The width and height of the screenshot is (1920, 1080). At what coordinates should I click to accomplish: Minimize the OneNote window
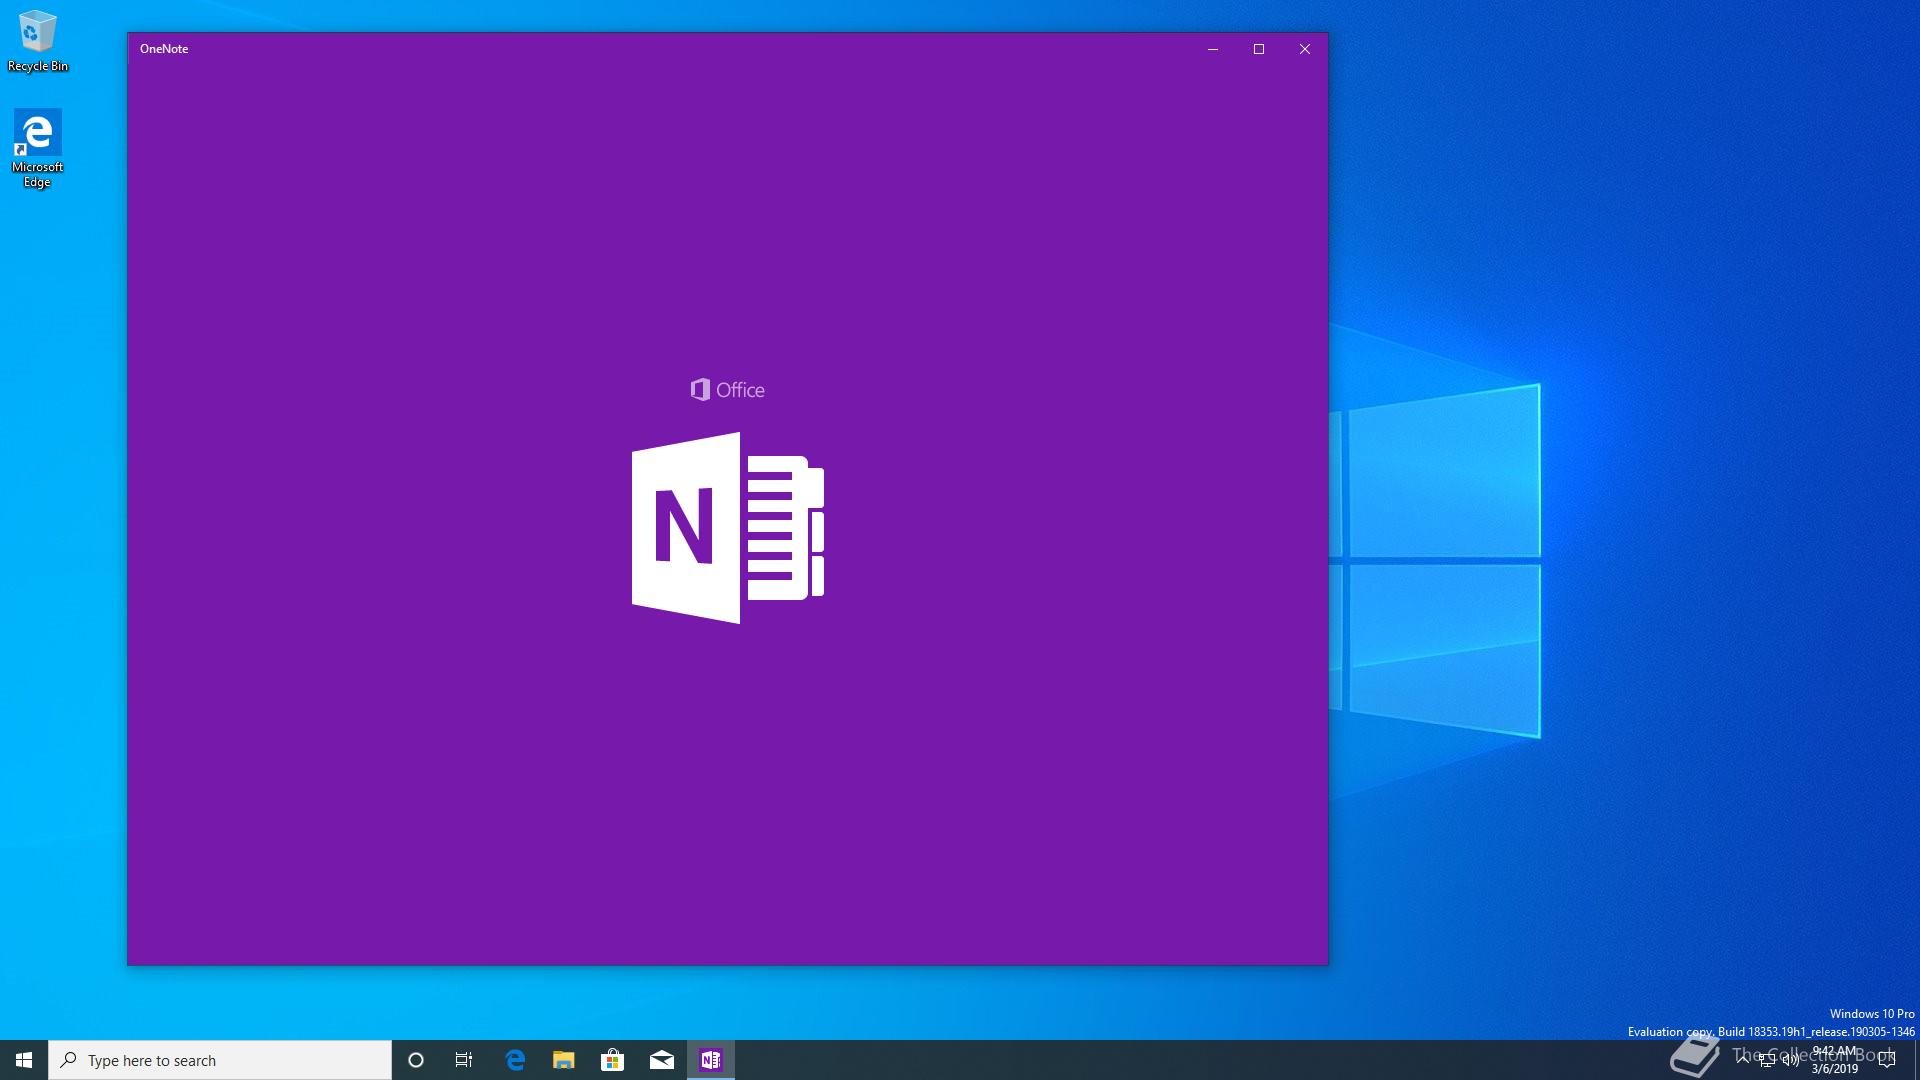click(x=1213, y=49)
